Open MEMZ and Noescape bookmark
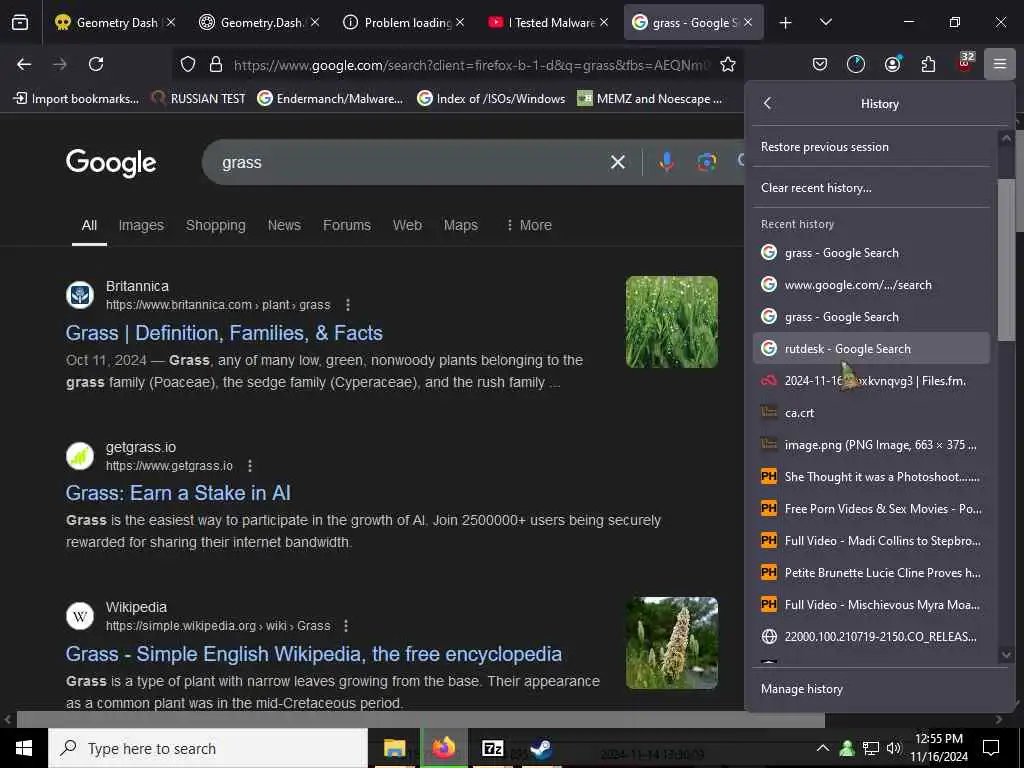Screen dimensions: 1024x768 (650, 99)
